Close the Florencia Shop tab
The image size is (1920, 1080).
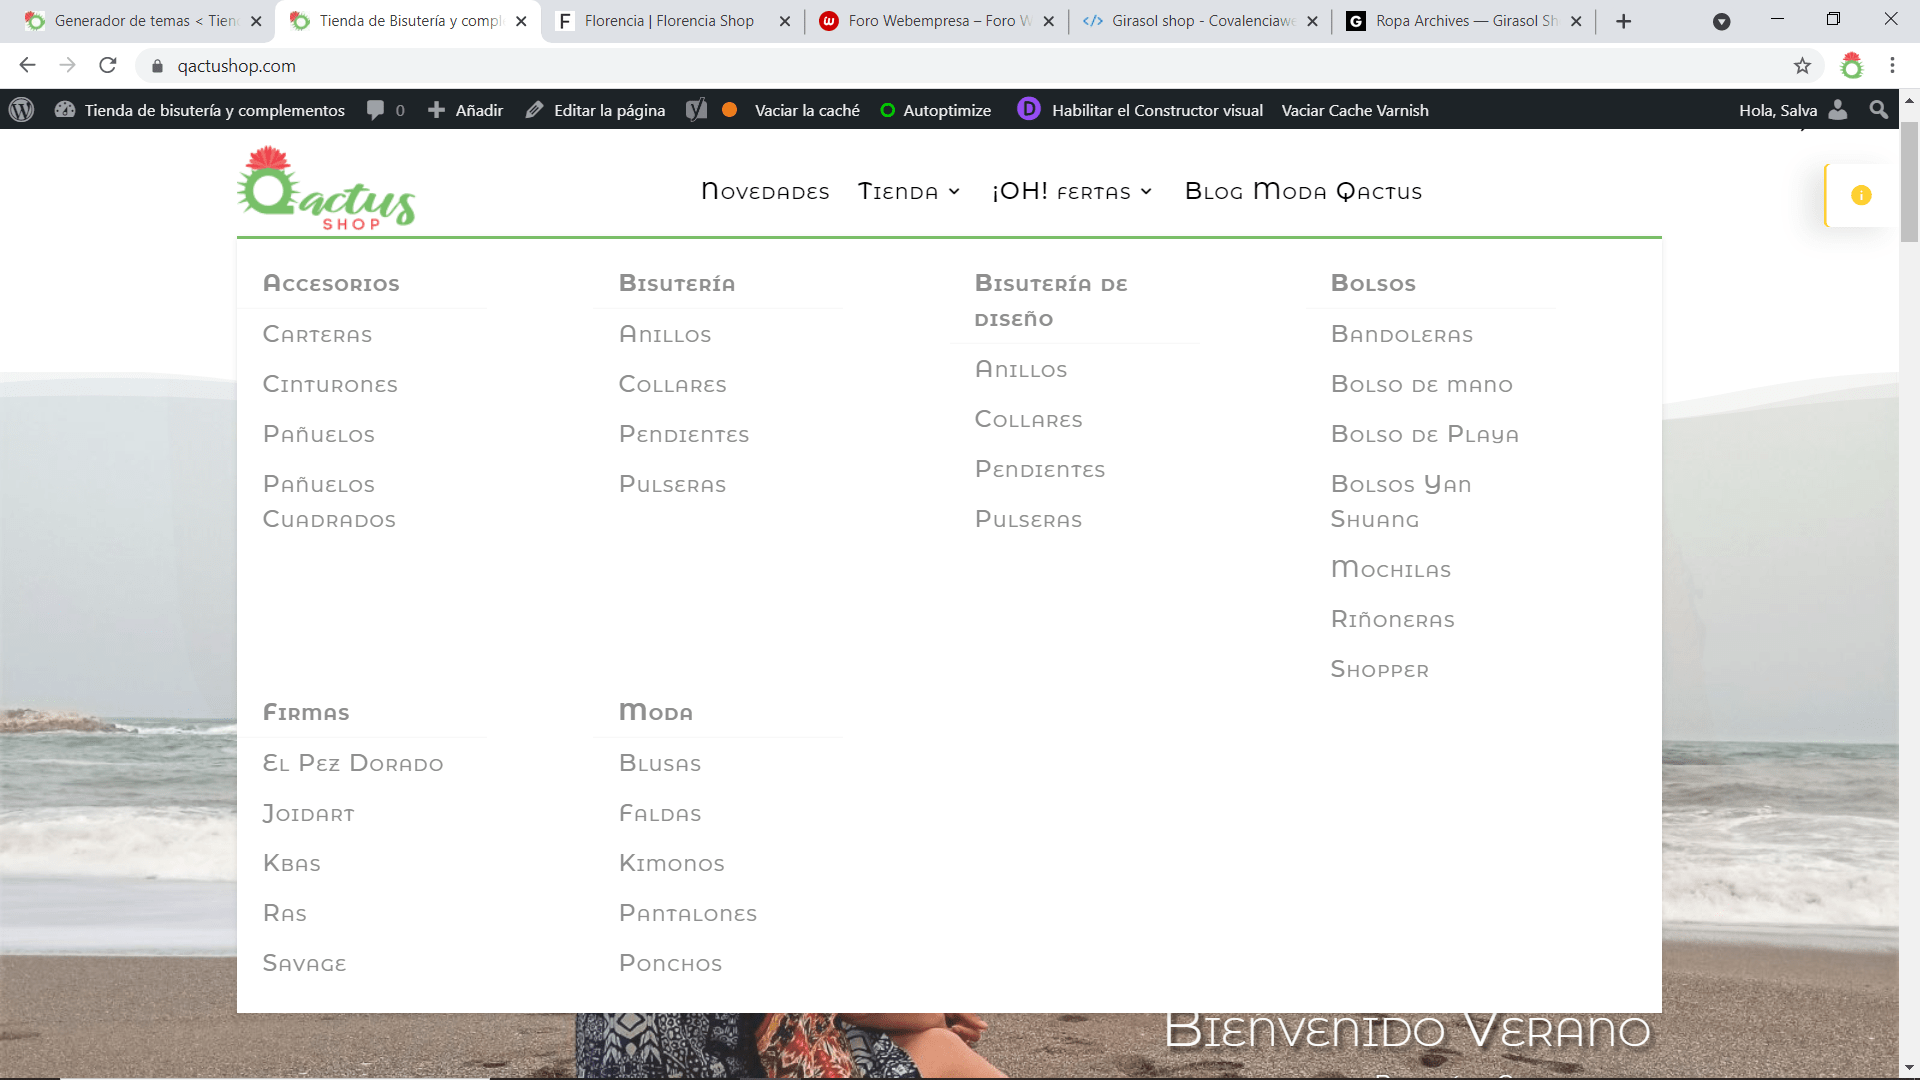[x=785, y=21]
